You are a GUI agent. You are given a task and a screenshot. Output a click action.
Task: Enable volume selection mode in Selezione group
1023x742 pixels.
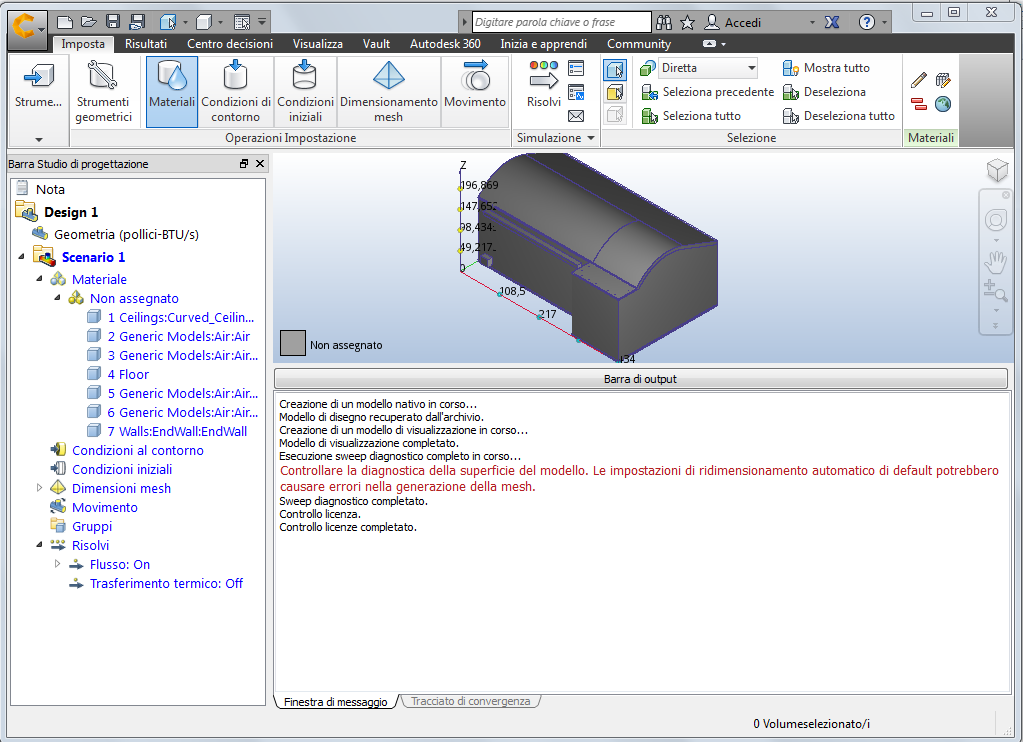[615, 69]
